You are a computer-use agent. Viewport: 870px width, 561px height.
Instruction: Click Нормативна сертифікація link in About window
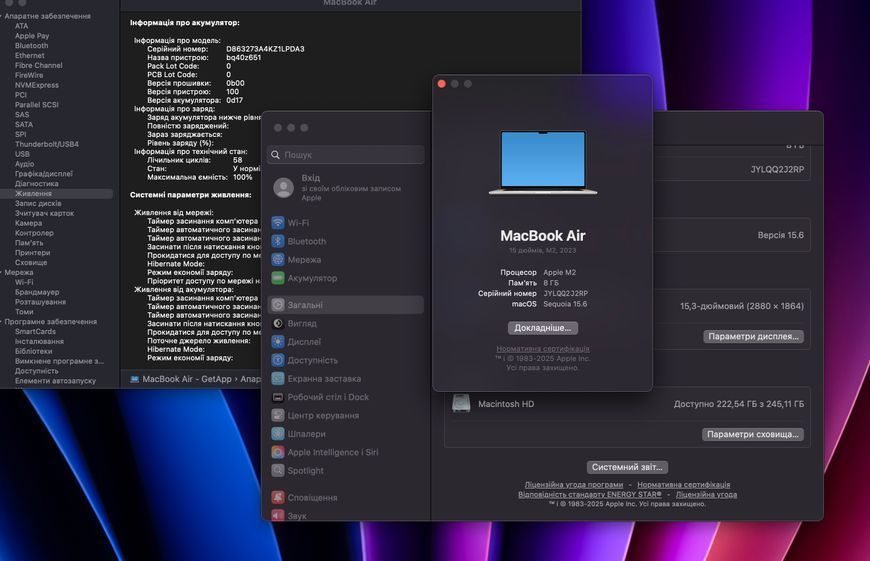pyautogui.click(x=543, y=348)
